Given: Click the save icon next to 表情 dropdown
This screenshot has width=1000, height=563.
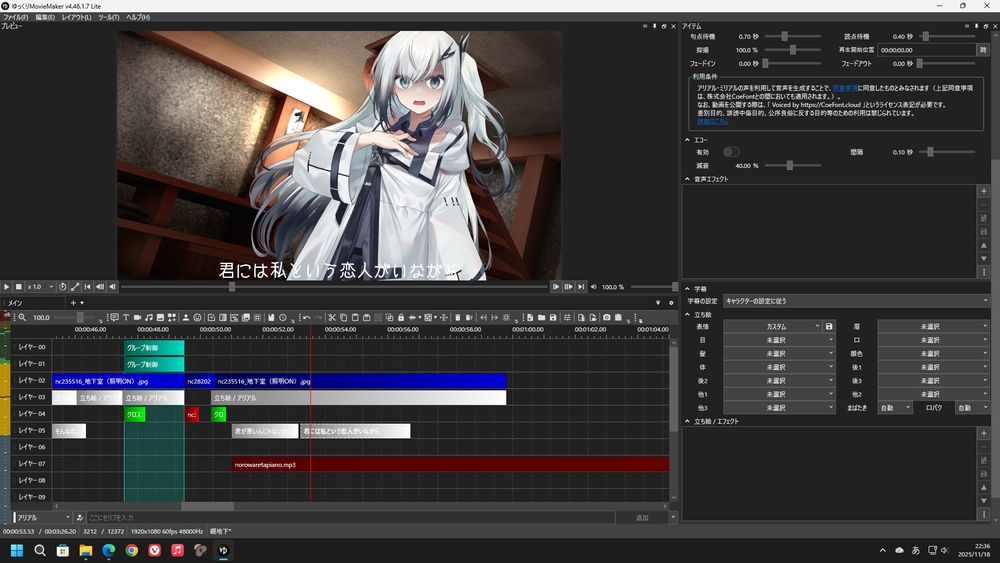Looking at the screenshot, I should click(x=829, y=327).
